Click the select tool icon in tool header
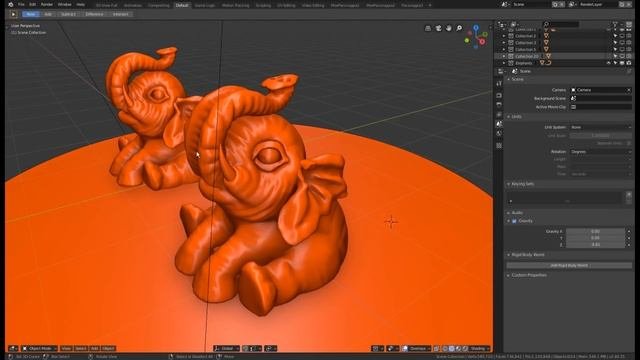Screen dimensions: 640x360 pyautogui.click(x=13, y=14)
